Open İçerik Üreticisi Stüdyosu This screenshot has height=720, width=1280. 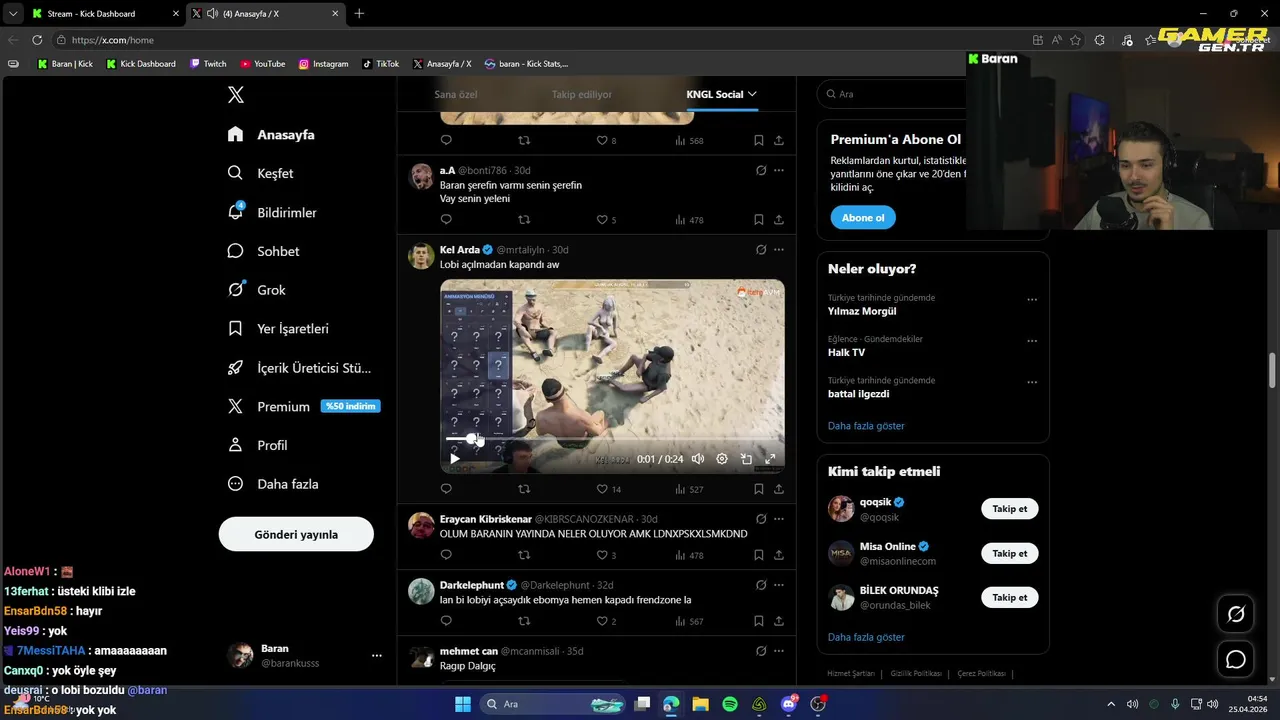(299, 367)
